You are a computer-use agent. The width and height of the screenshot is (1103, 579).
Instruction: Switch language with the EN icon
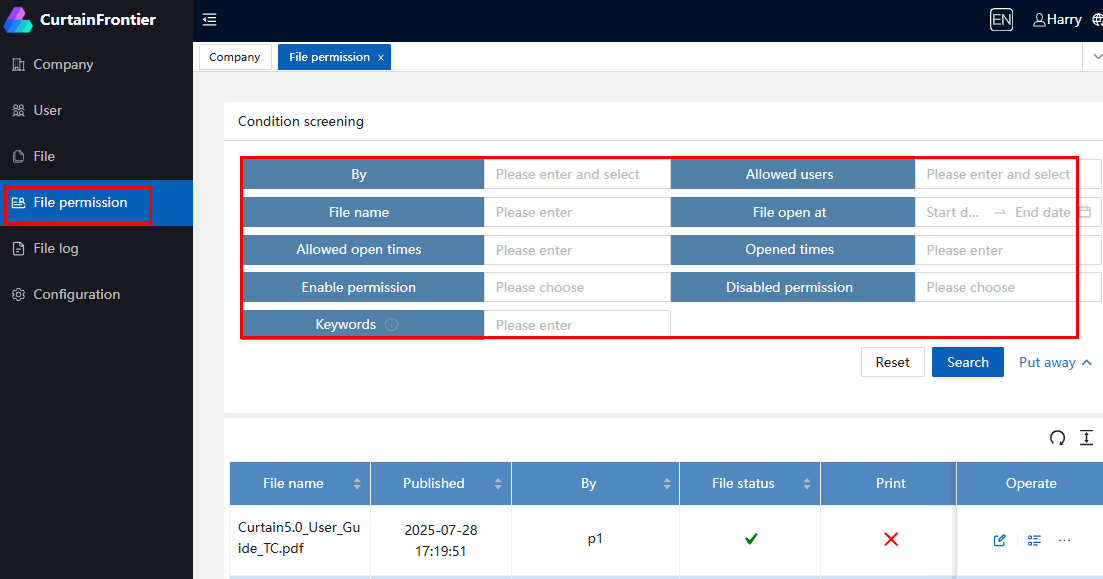(x=1001, y=20)
